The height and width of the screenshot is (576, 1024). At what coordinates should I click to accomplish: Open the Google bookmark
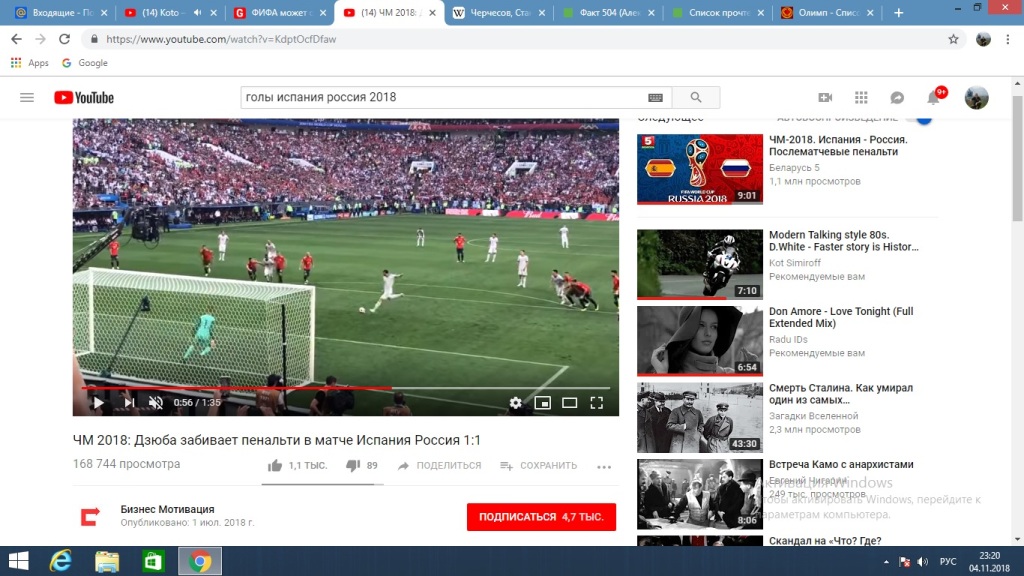[85, 63]
